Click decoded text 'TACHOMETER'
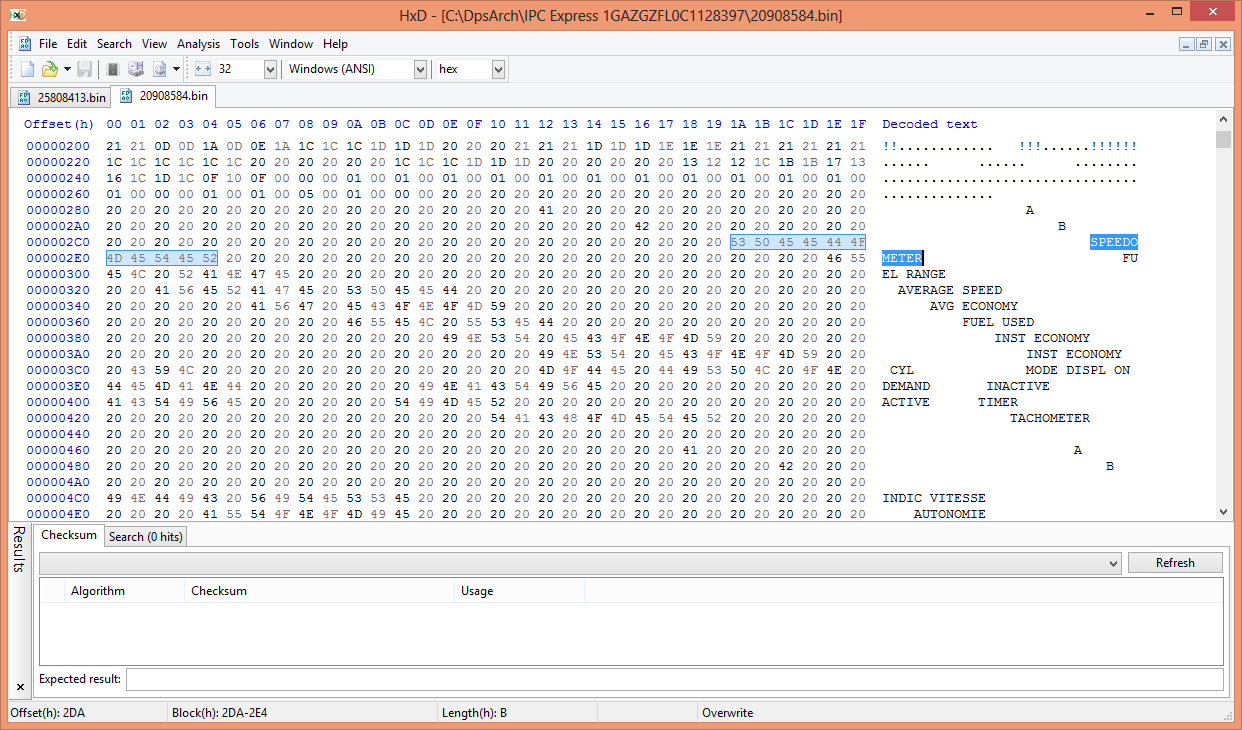The width and height of the screenshot is (1242, 730). click(x=1050, y=418)
